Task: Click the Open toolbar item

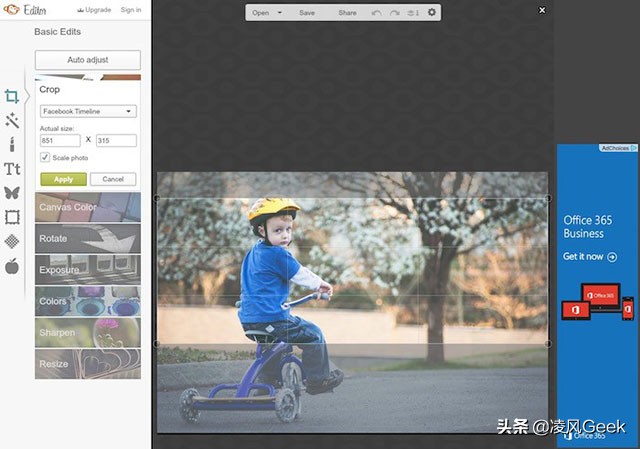Action: point(260,13)
